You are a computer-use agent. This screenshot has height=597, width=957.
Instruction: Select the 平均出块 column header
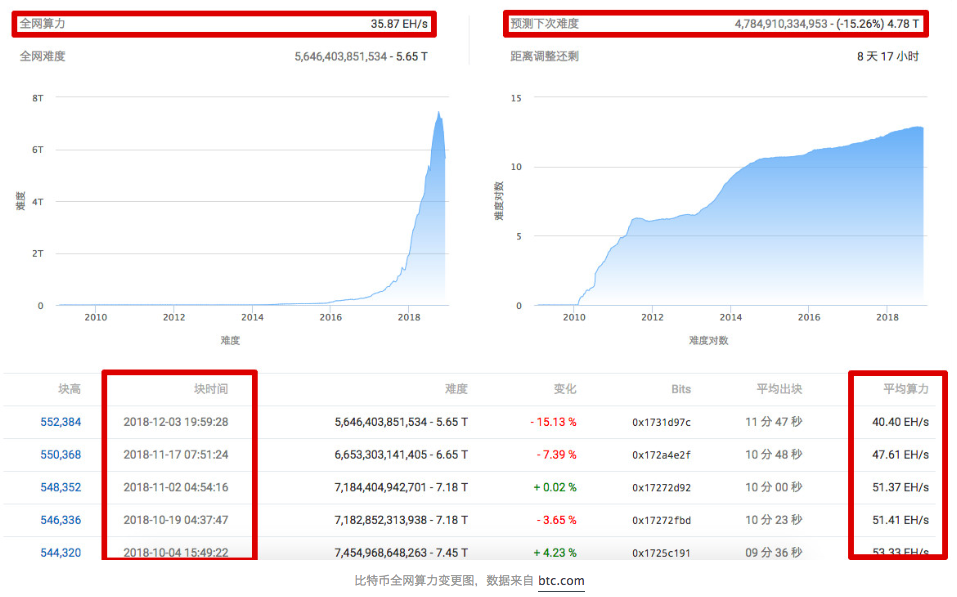(x=779, y=389)
